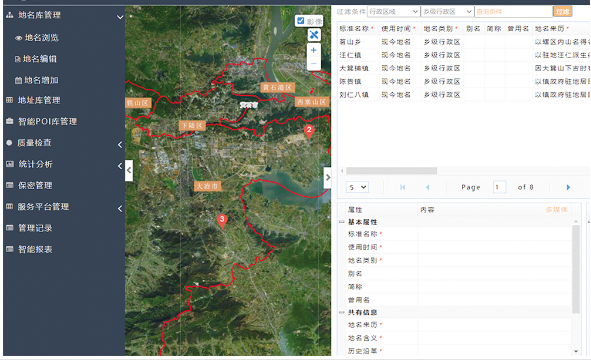The height and width of the screenshot is (360, 591).
Task: Expand the 统计分析 chevron
Action: pos(120,166)
